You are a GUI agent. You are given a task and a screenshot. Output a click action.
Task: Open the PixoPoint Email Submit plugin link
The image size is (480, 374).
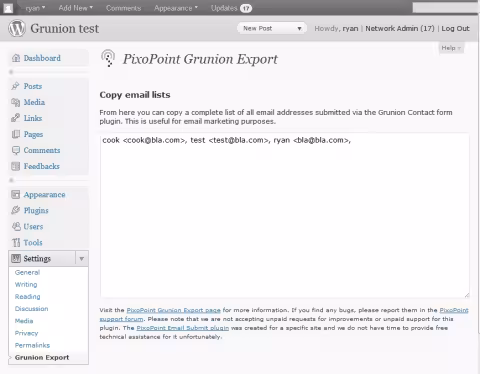pos(183,328)
